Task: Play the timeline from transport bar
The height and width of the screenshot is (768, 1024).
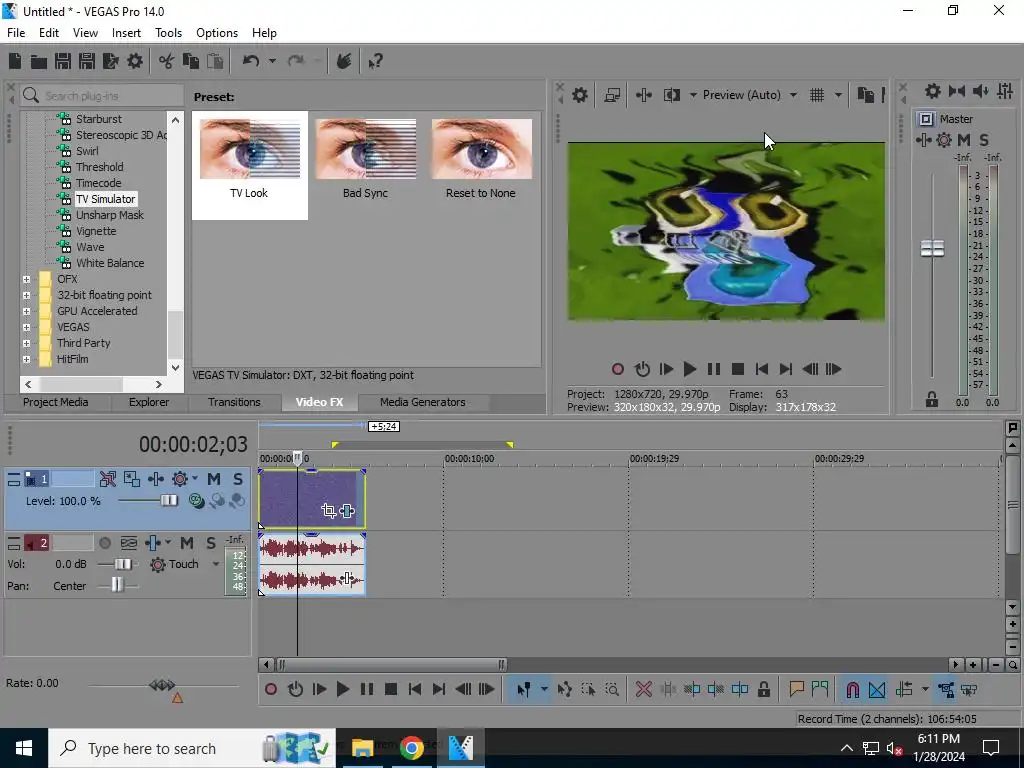Action: pos(343,689)
